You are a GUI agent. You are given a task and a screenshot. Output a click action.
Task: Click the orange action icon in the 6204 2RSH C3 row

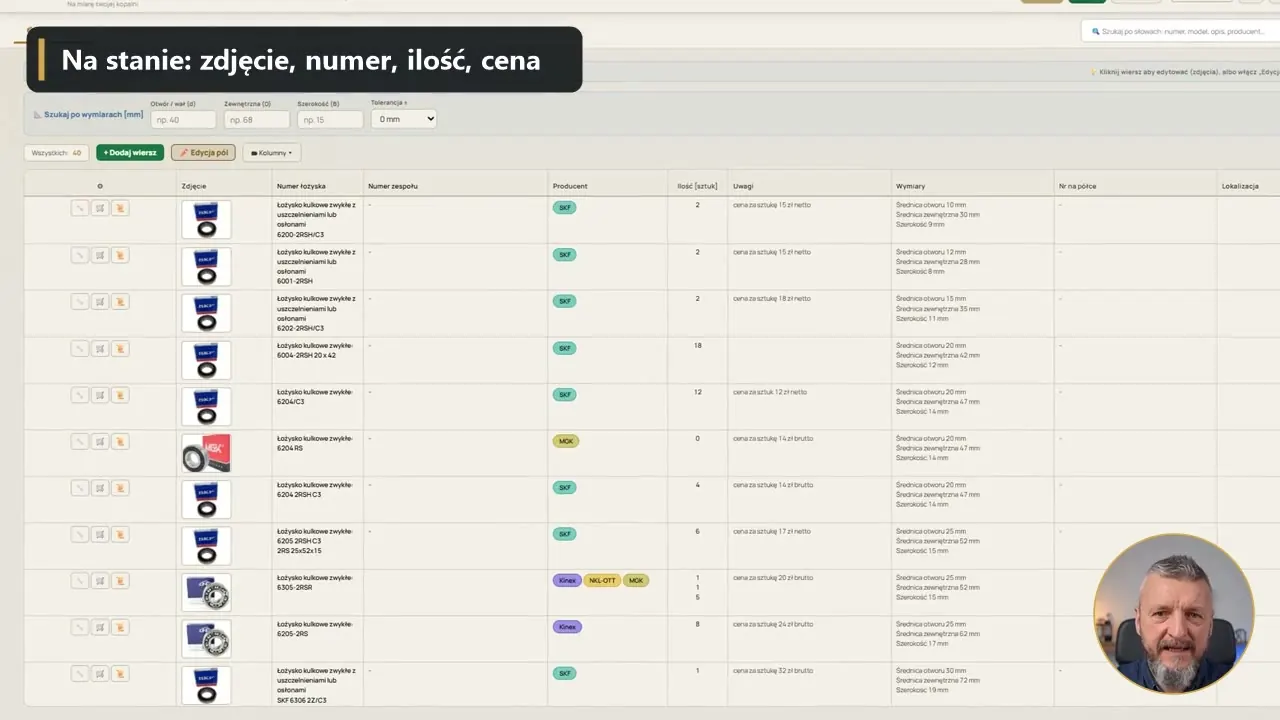[120, 488]
